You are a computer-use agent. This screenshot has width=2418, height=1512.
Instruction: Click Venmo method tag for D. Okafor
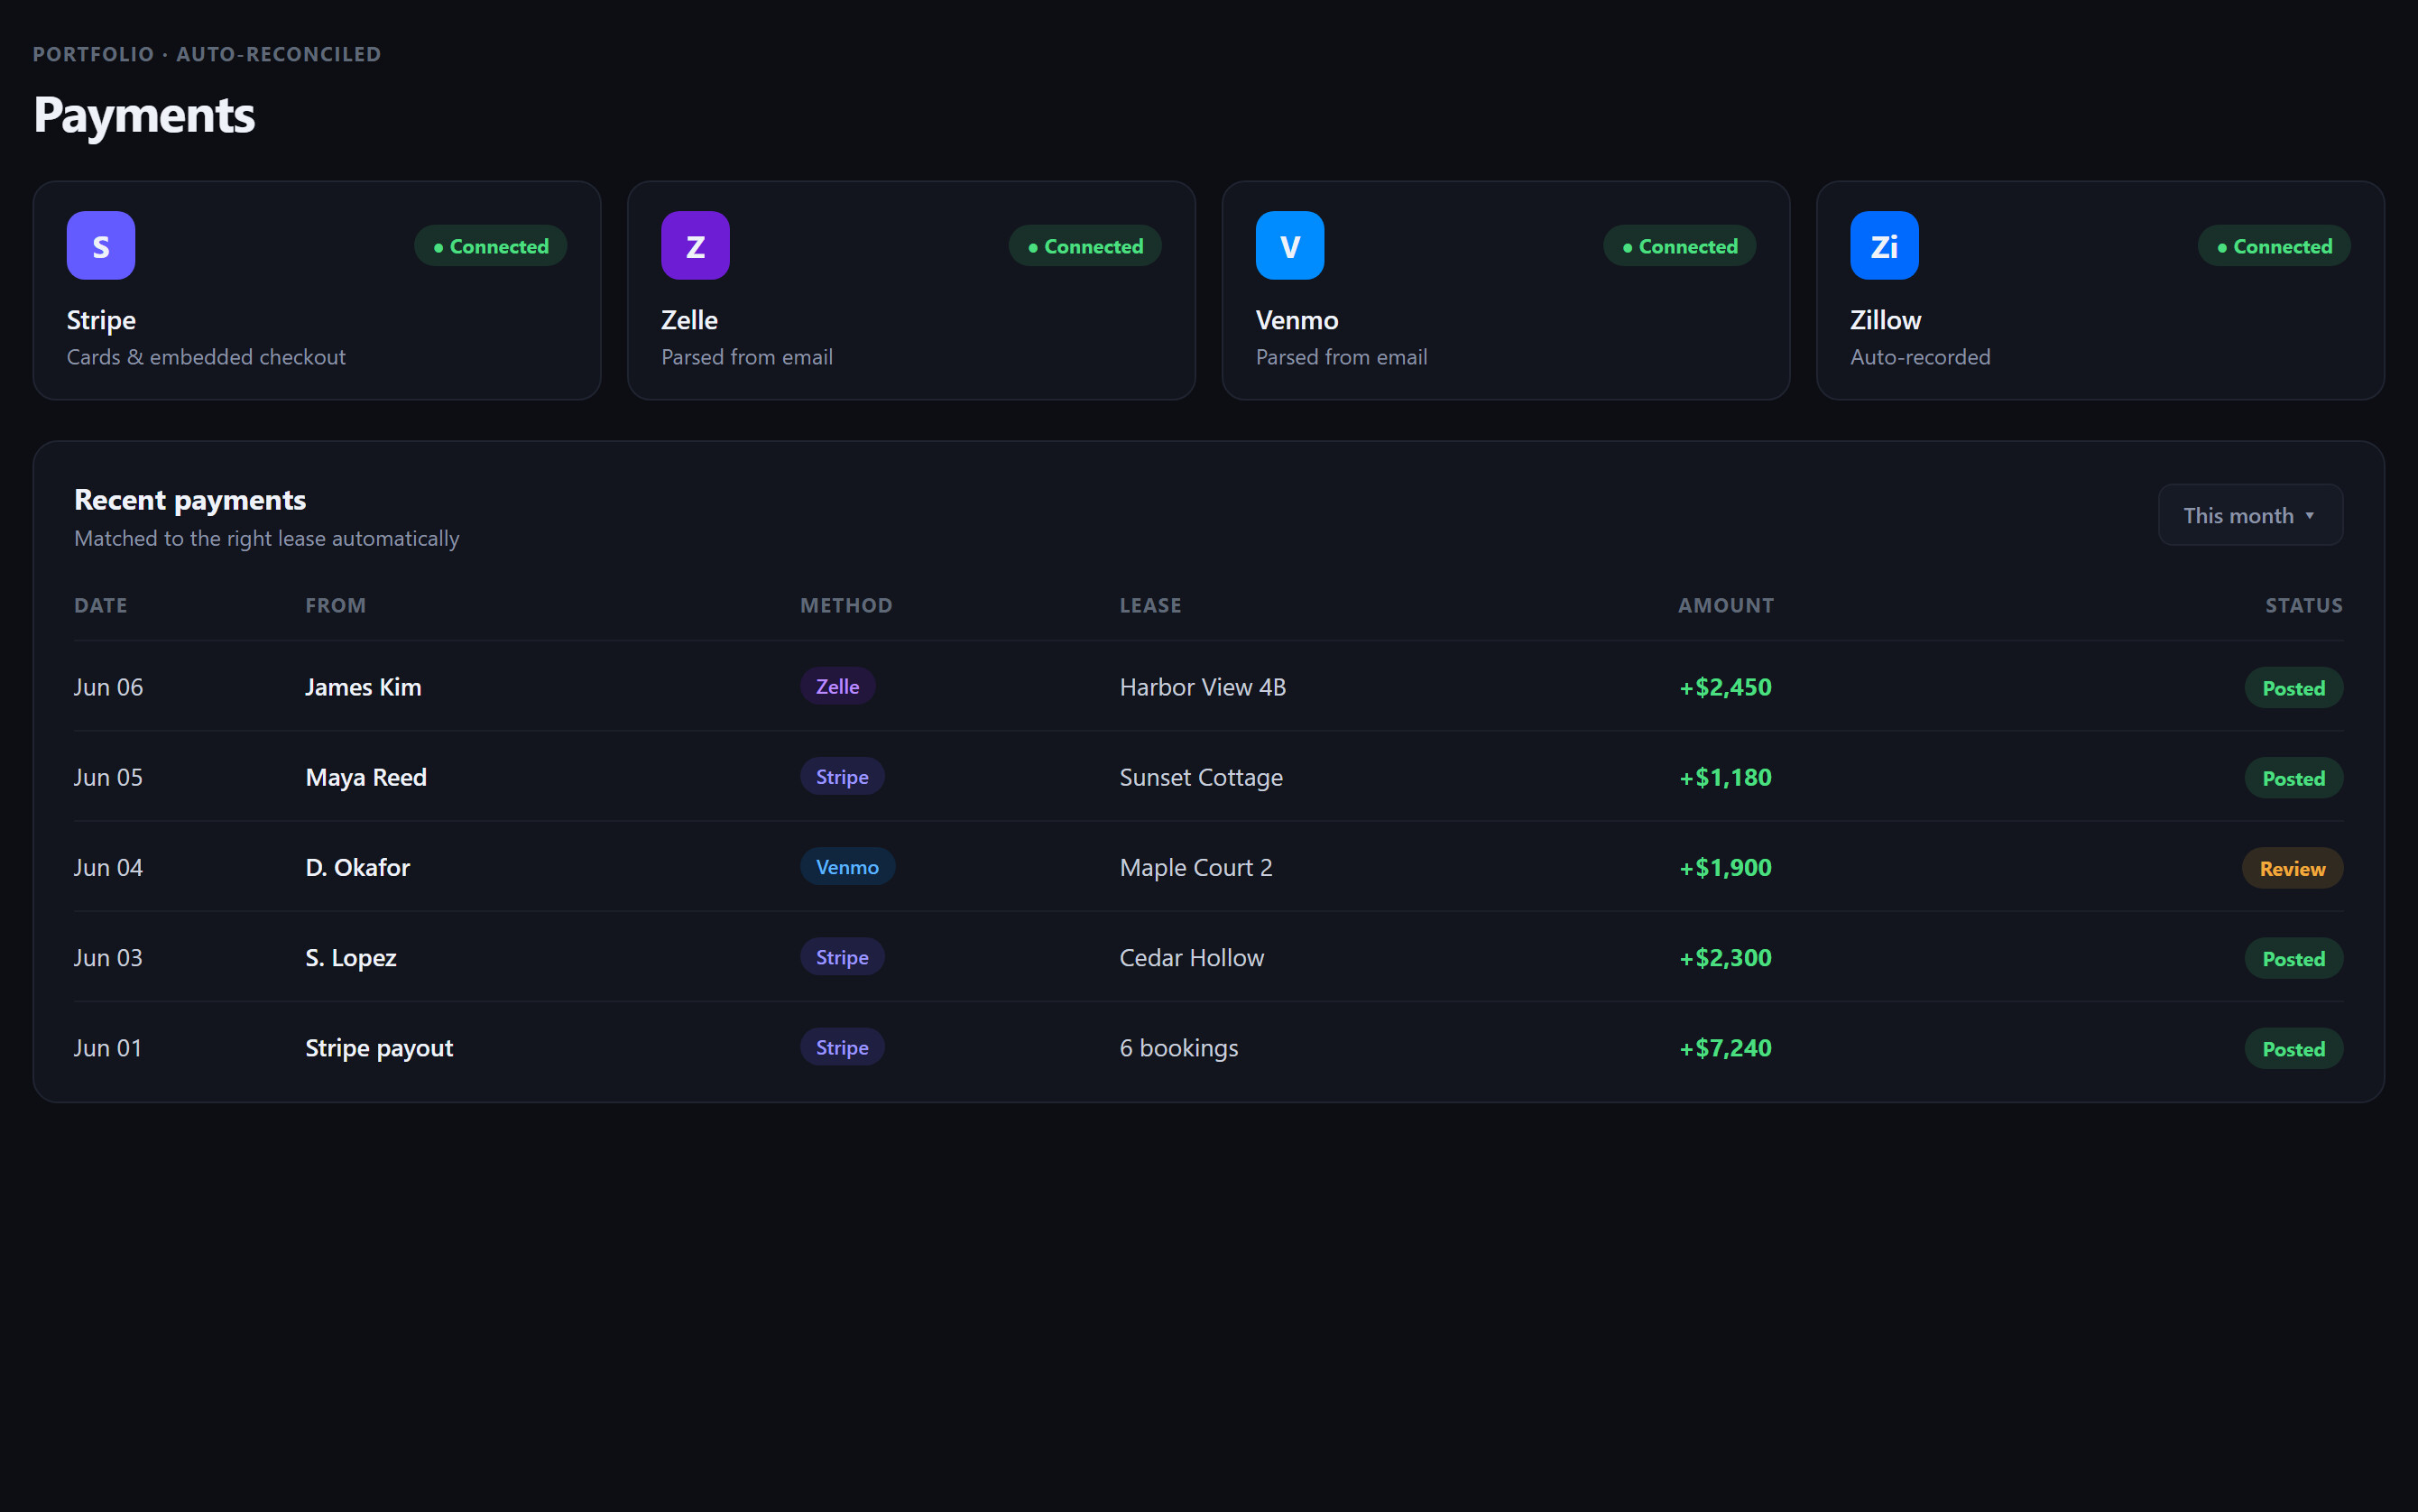coord(848,867)
